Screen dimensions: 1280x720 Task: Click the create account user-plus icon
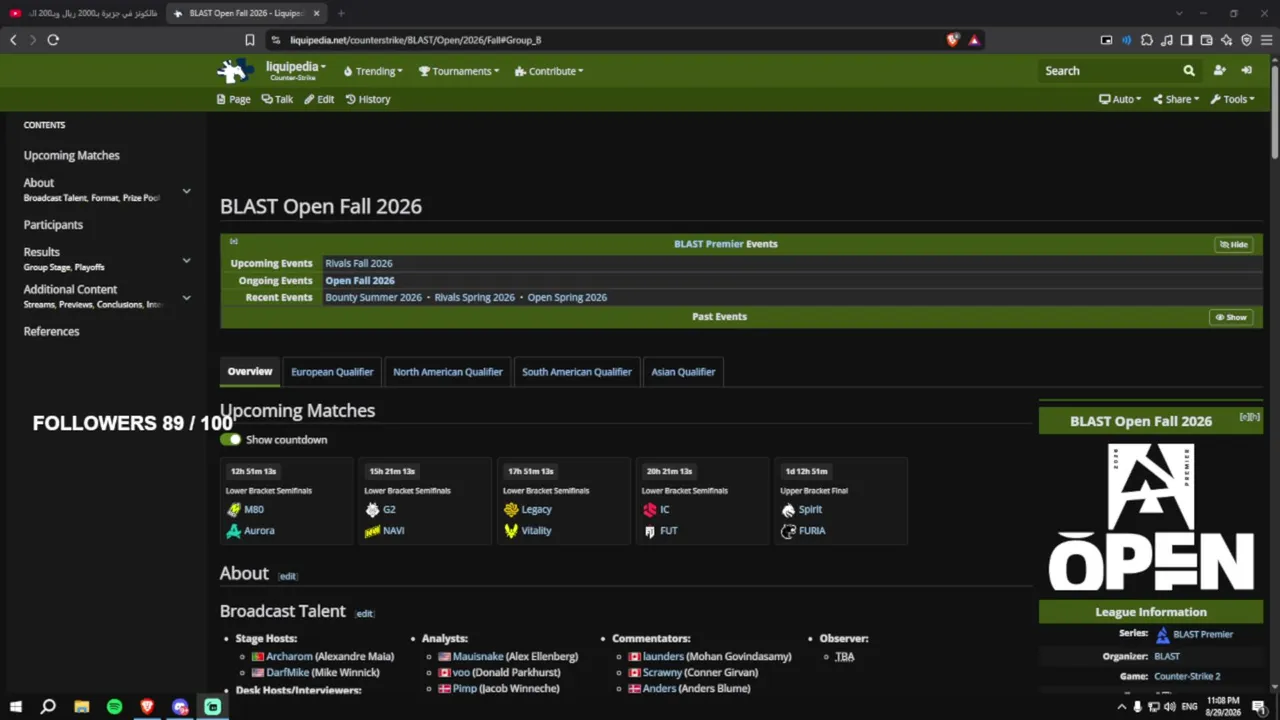point(1219,71)
